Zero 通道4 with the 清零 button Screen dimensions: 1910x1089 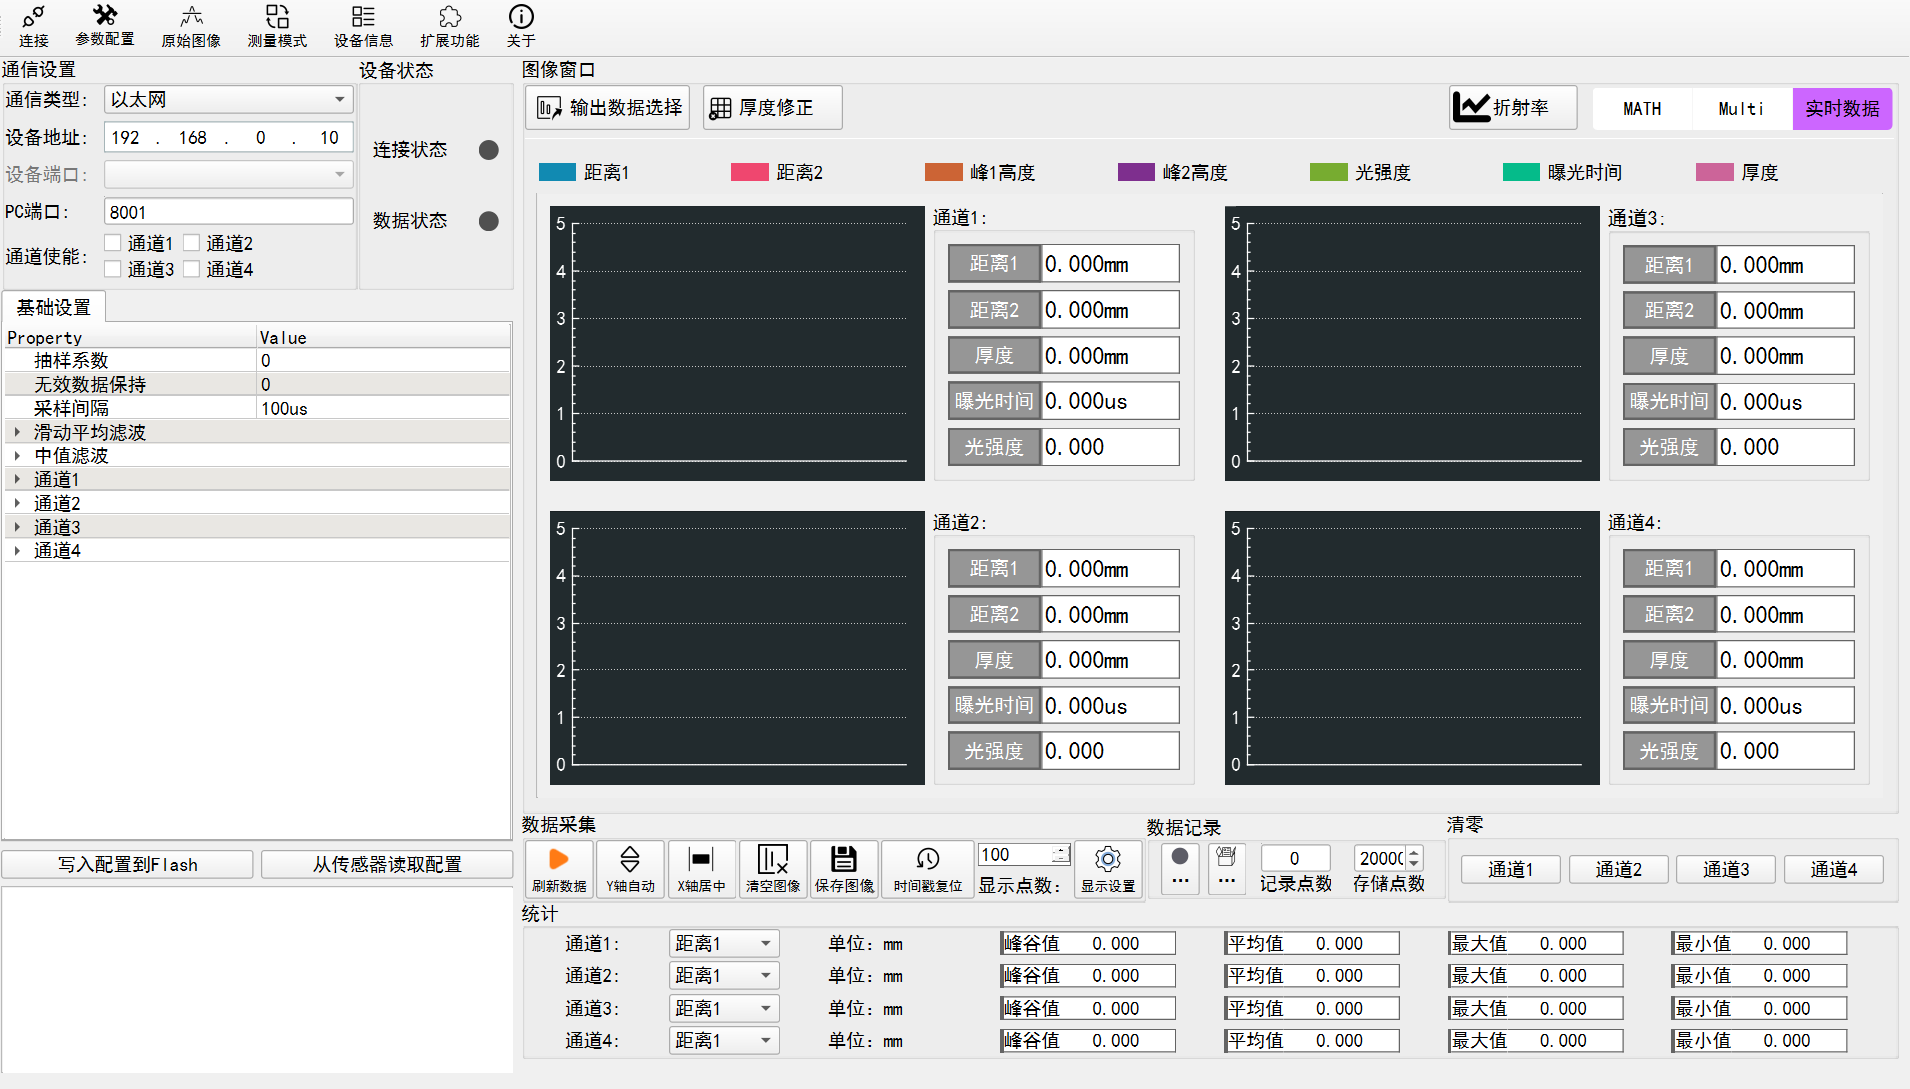point(1834,870)
